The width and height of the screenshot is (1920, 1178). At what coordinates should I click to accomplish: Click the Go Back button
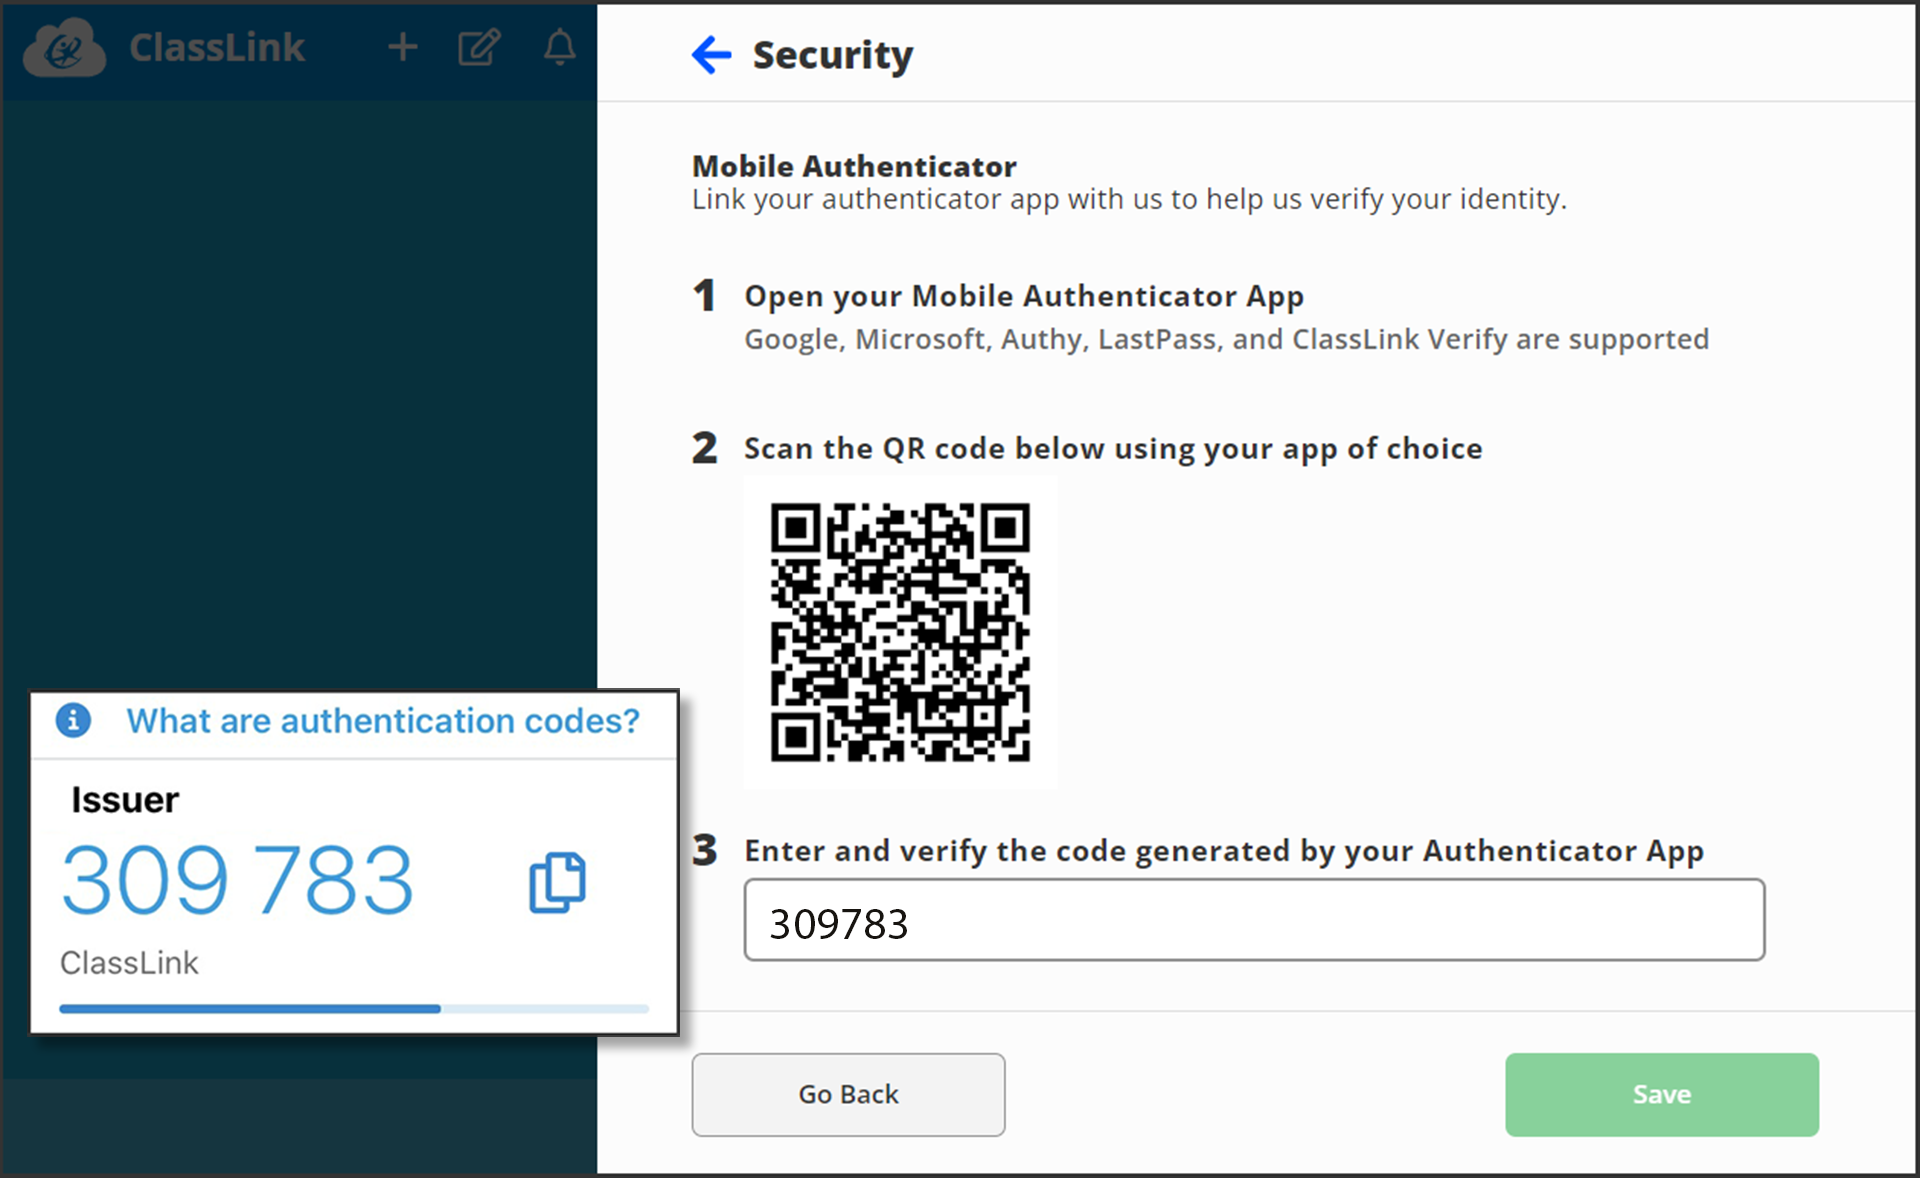[848, 1094]
